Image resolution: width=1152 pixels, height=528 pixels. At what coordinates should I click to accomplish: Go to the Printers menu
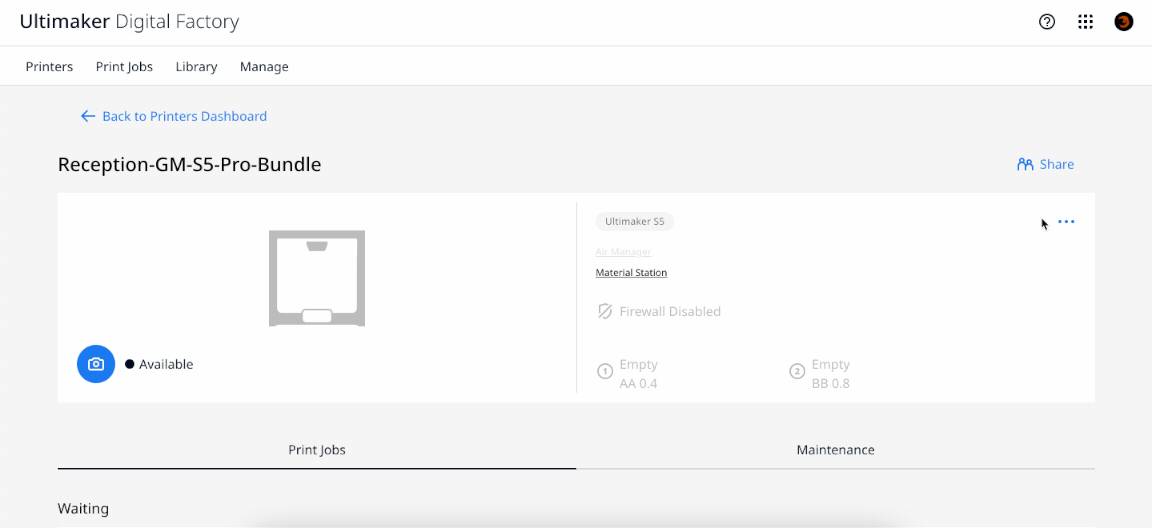coord(49,67)
